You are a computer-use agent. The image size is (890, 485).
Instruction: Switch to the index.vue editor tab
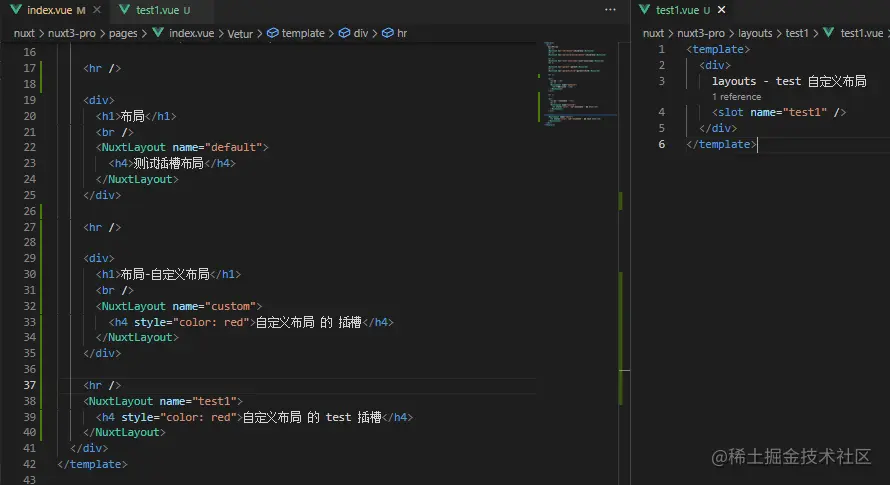tap(49, 10)
